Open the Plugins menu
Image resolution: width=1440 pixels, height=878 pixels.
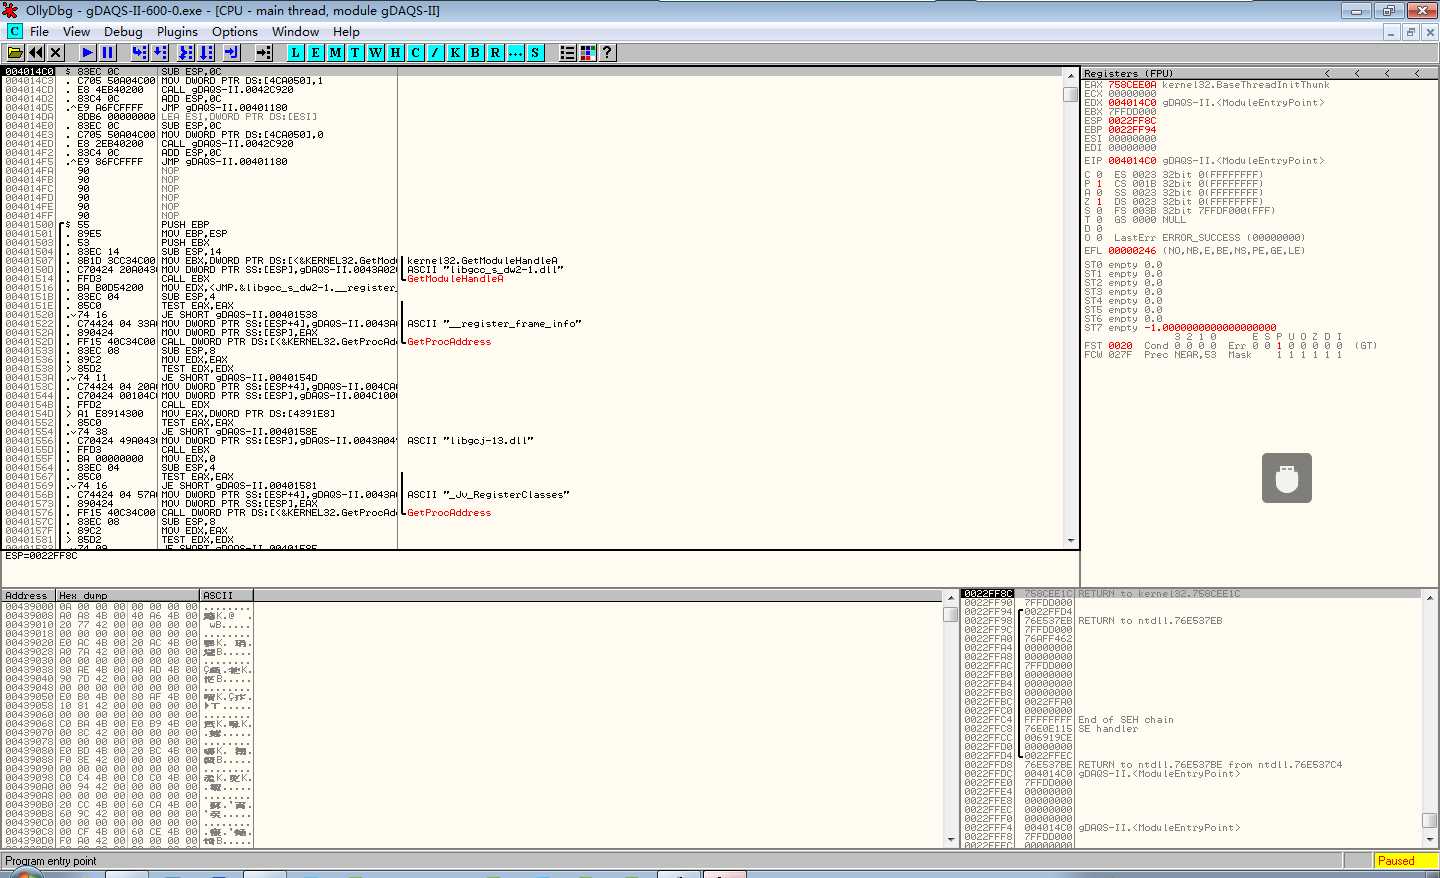point(177,32)
